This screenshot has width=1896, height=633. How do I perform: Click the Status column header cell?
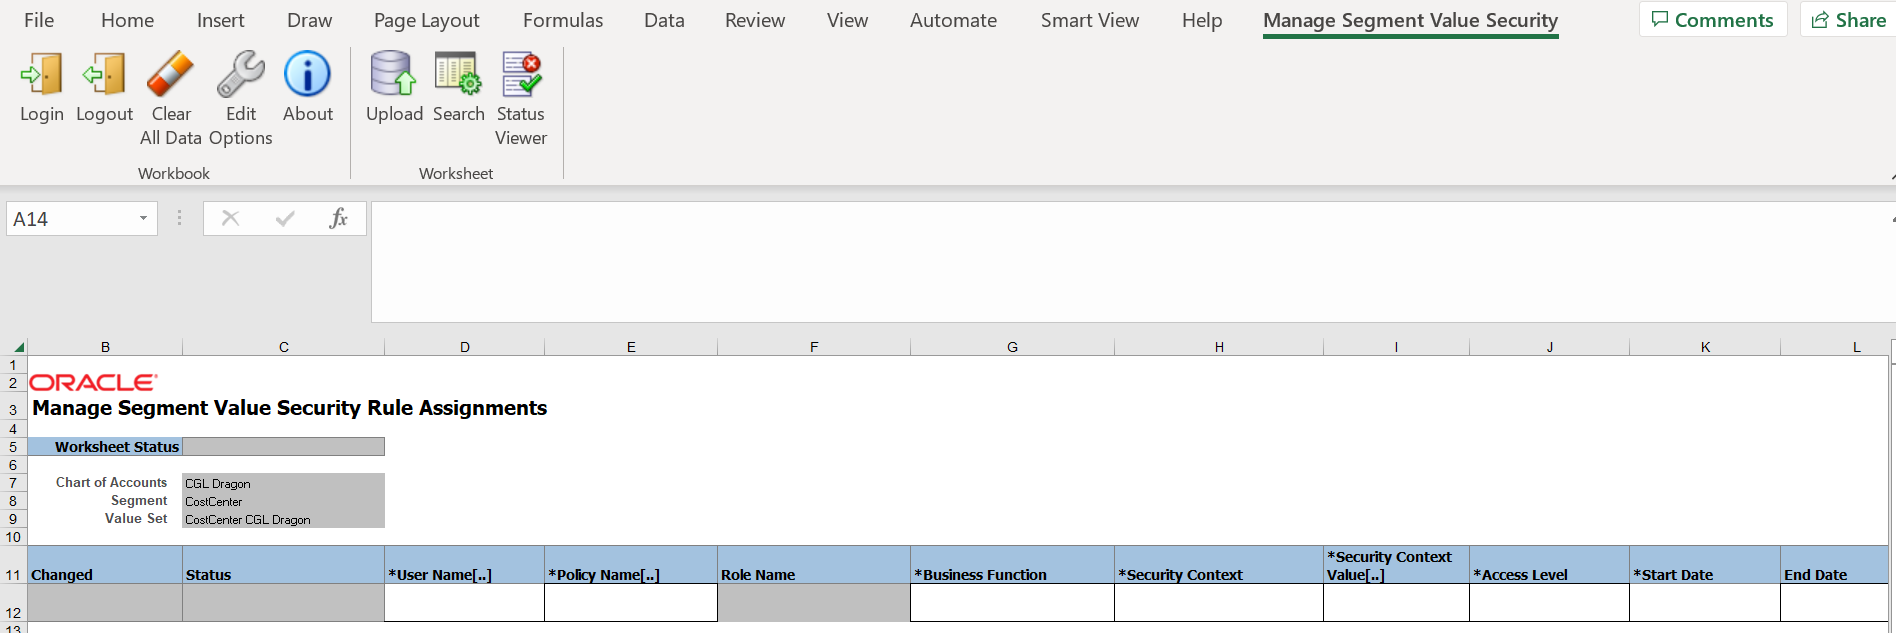[283, 565]
